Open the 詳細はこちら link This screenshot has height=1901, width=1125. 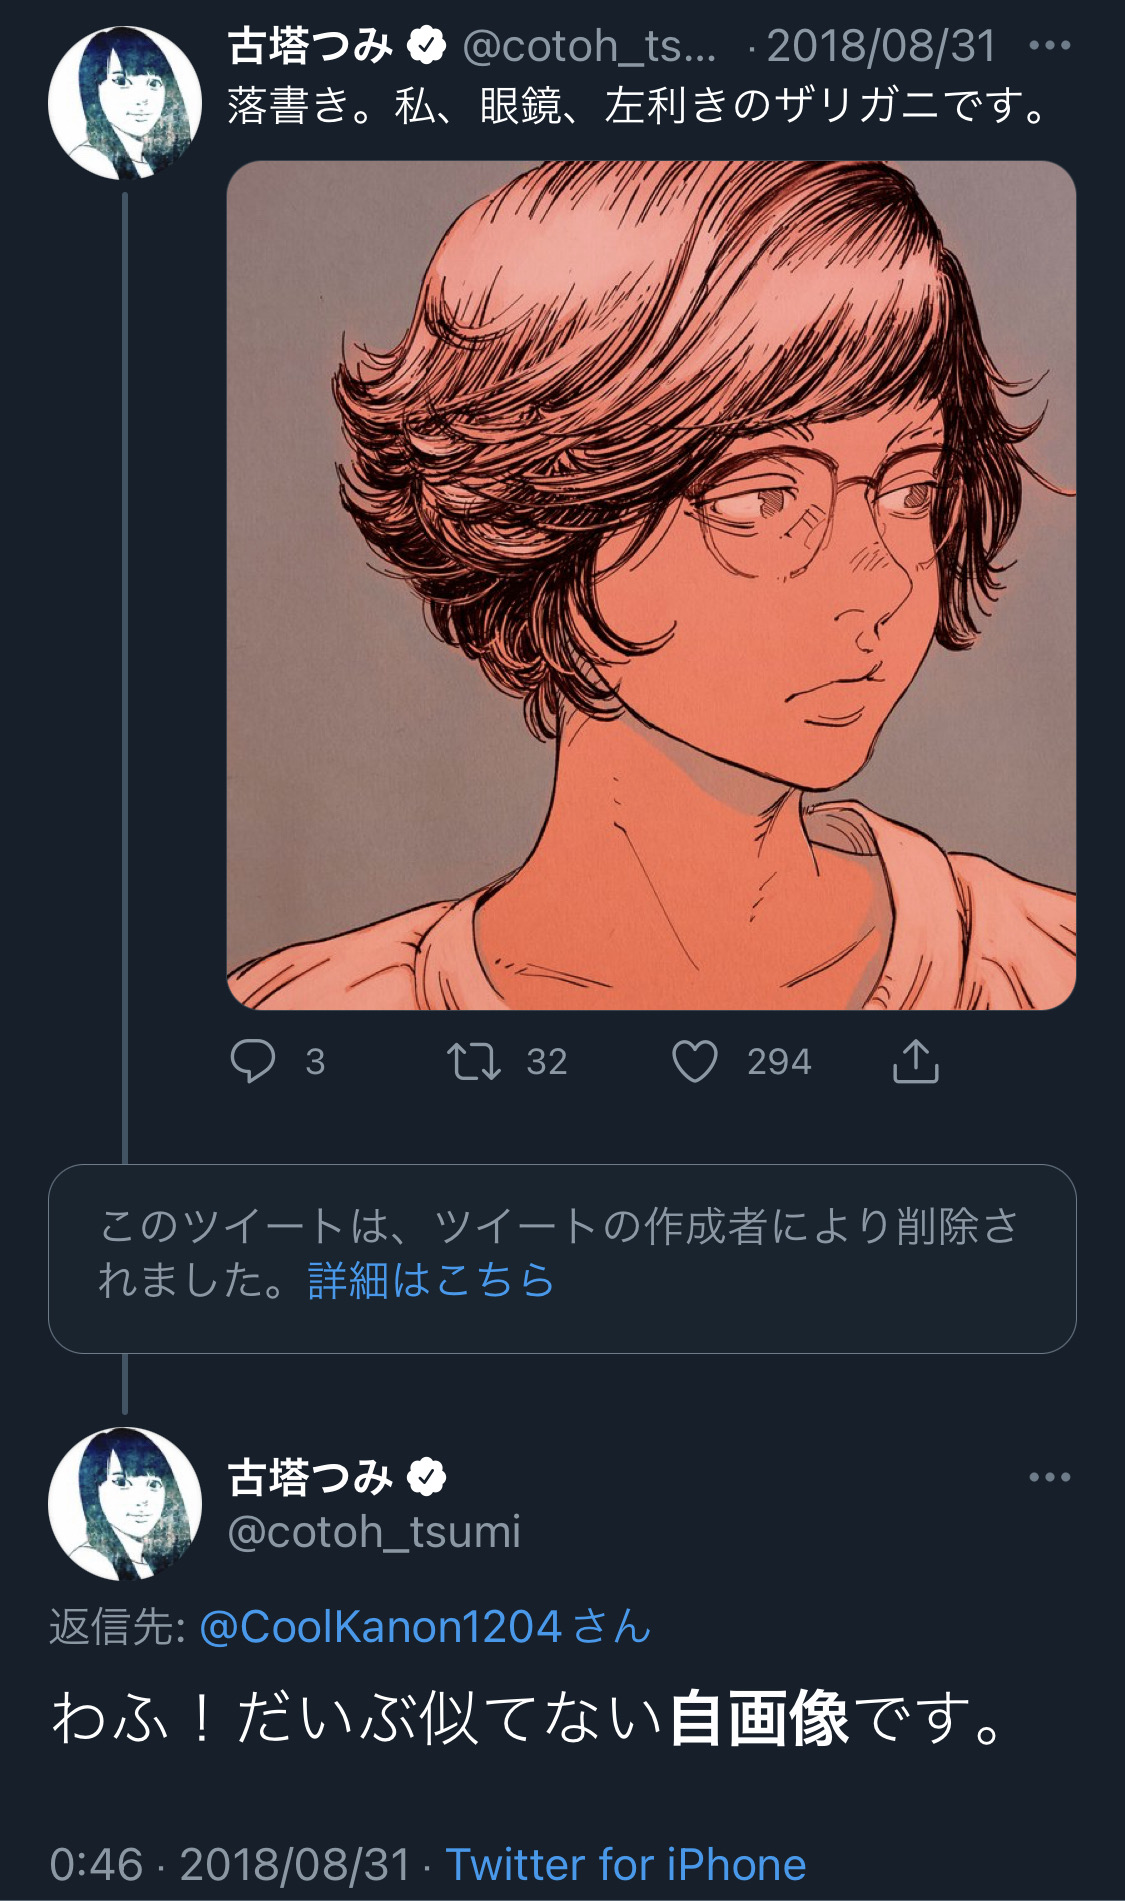430,1281
